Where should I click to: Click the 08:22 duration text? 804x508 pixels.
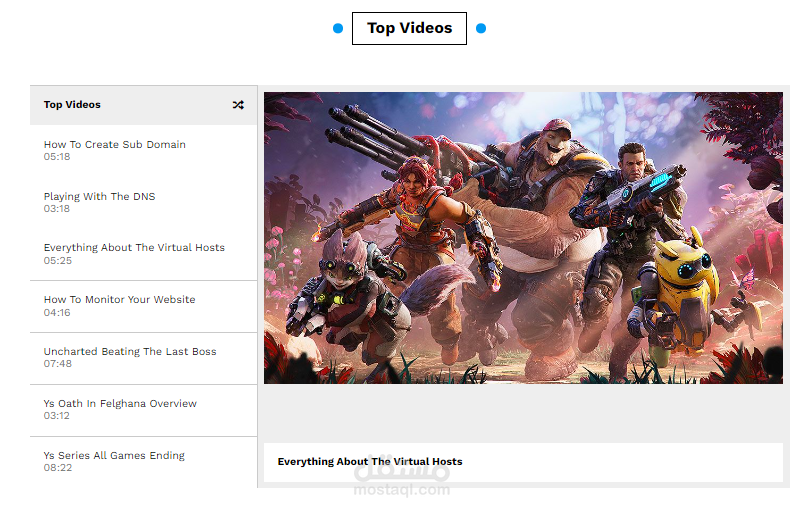(57, 468)
